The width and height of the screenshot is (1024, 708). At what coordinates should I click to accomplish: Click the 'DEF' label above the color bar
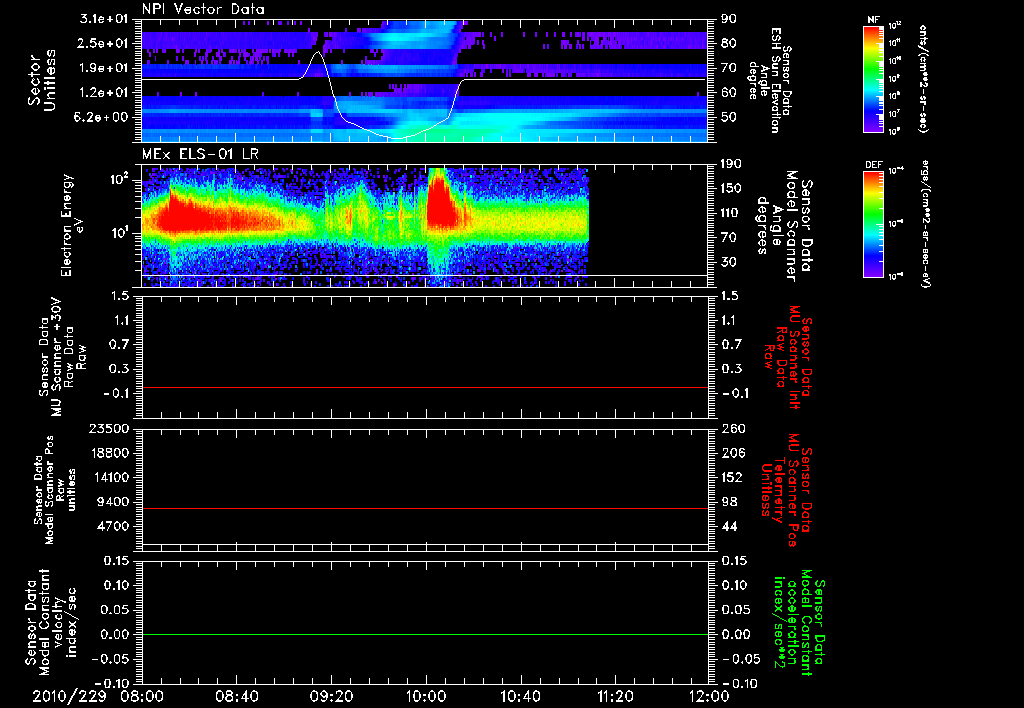coord(873,165)
